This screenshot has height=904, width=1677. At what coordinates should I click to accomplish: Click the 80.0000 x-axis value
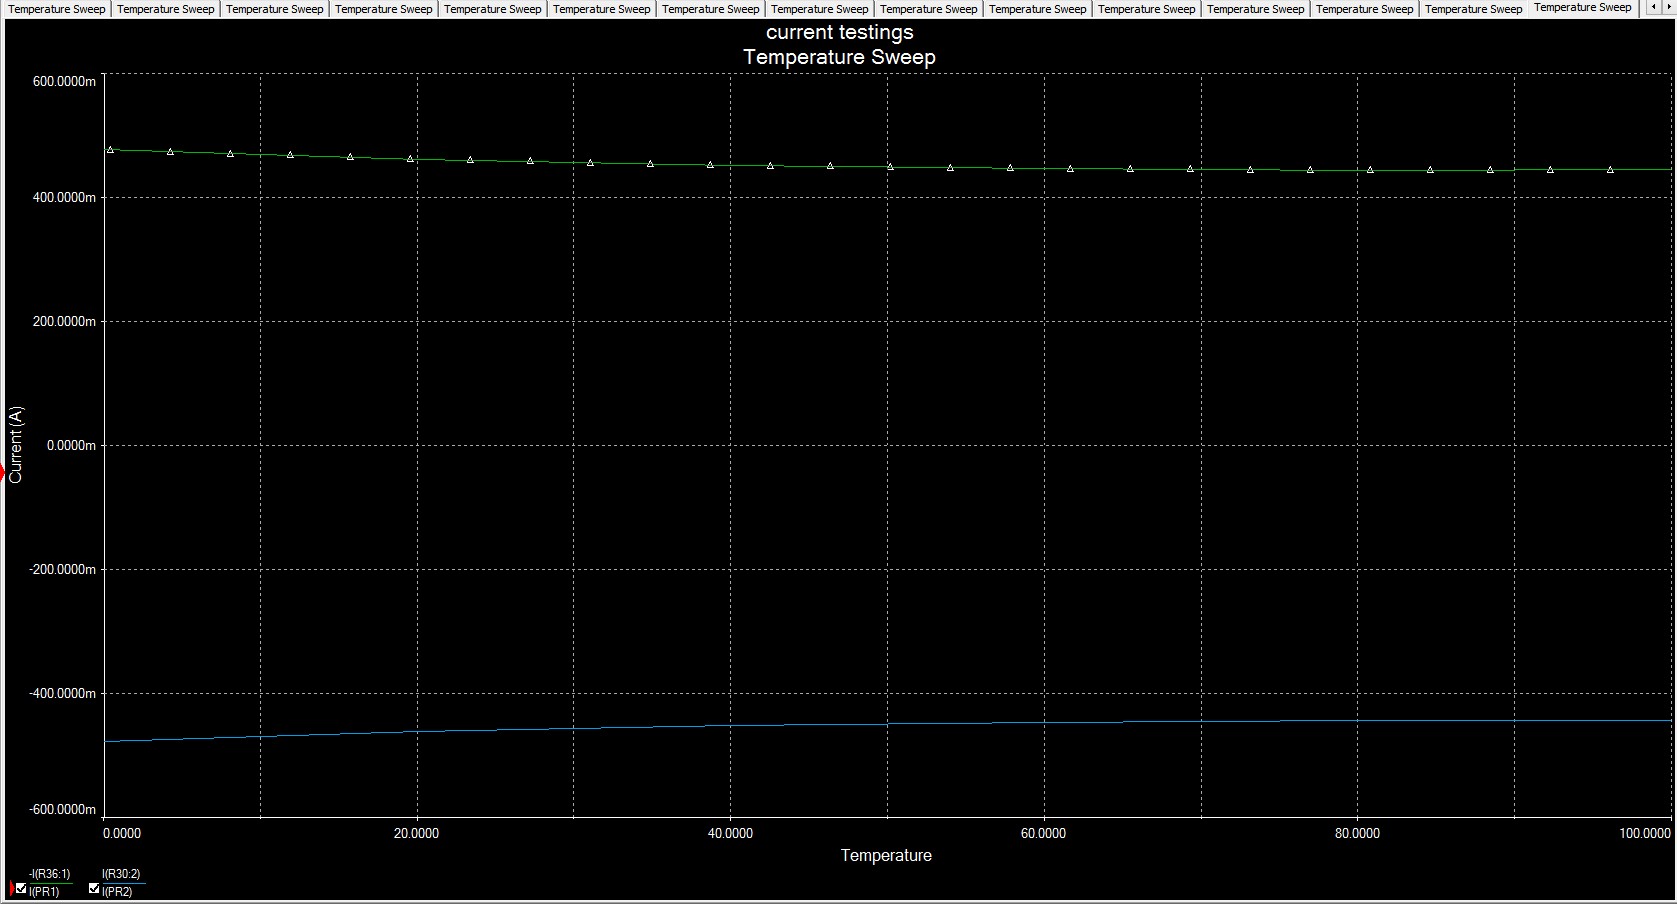(x=1357, y=834)
